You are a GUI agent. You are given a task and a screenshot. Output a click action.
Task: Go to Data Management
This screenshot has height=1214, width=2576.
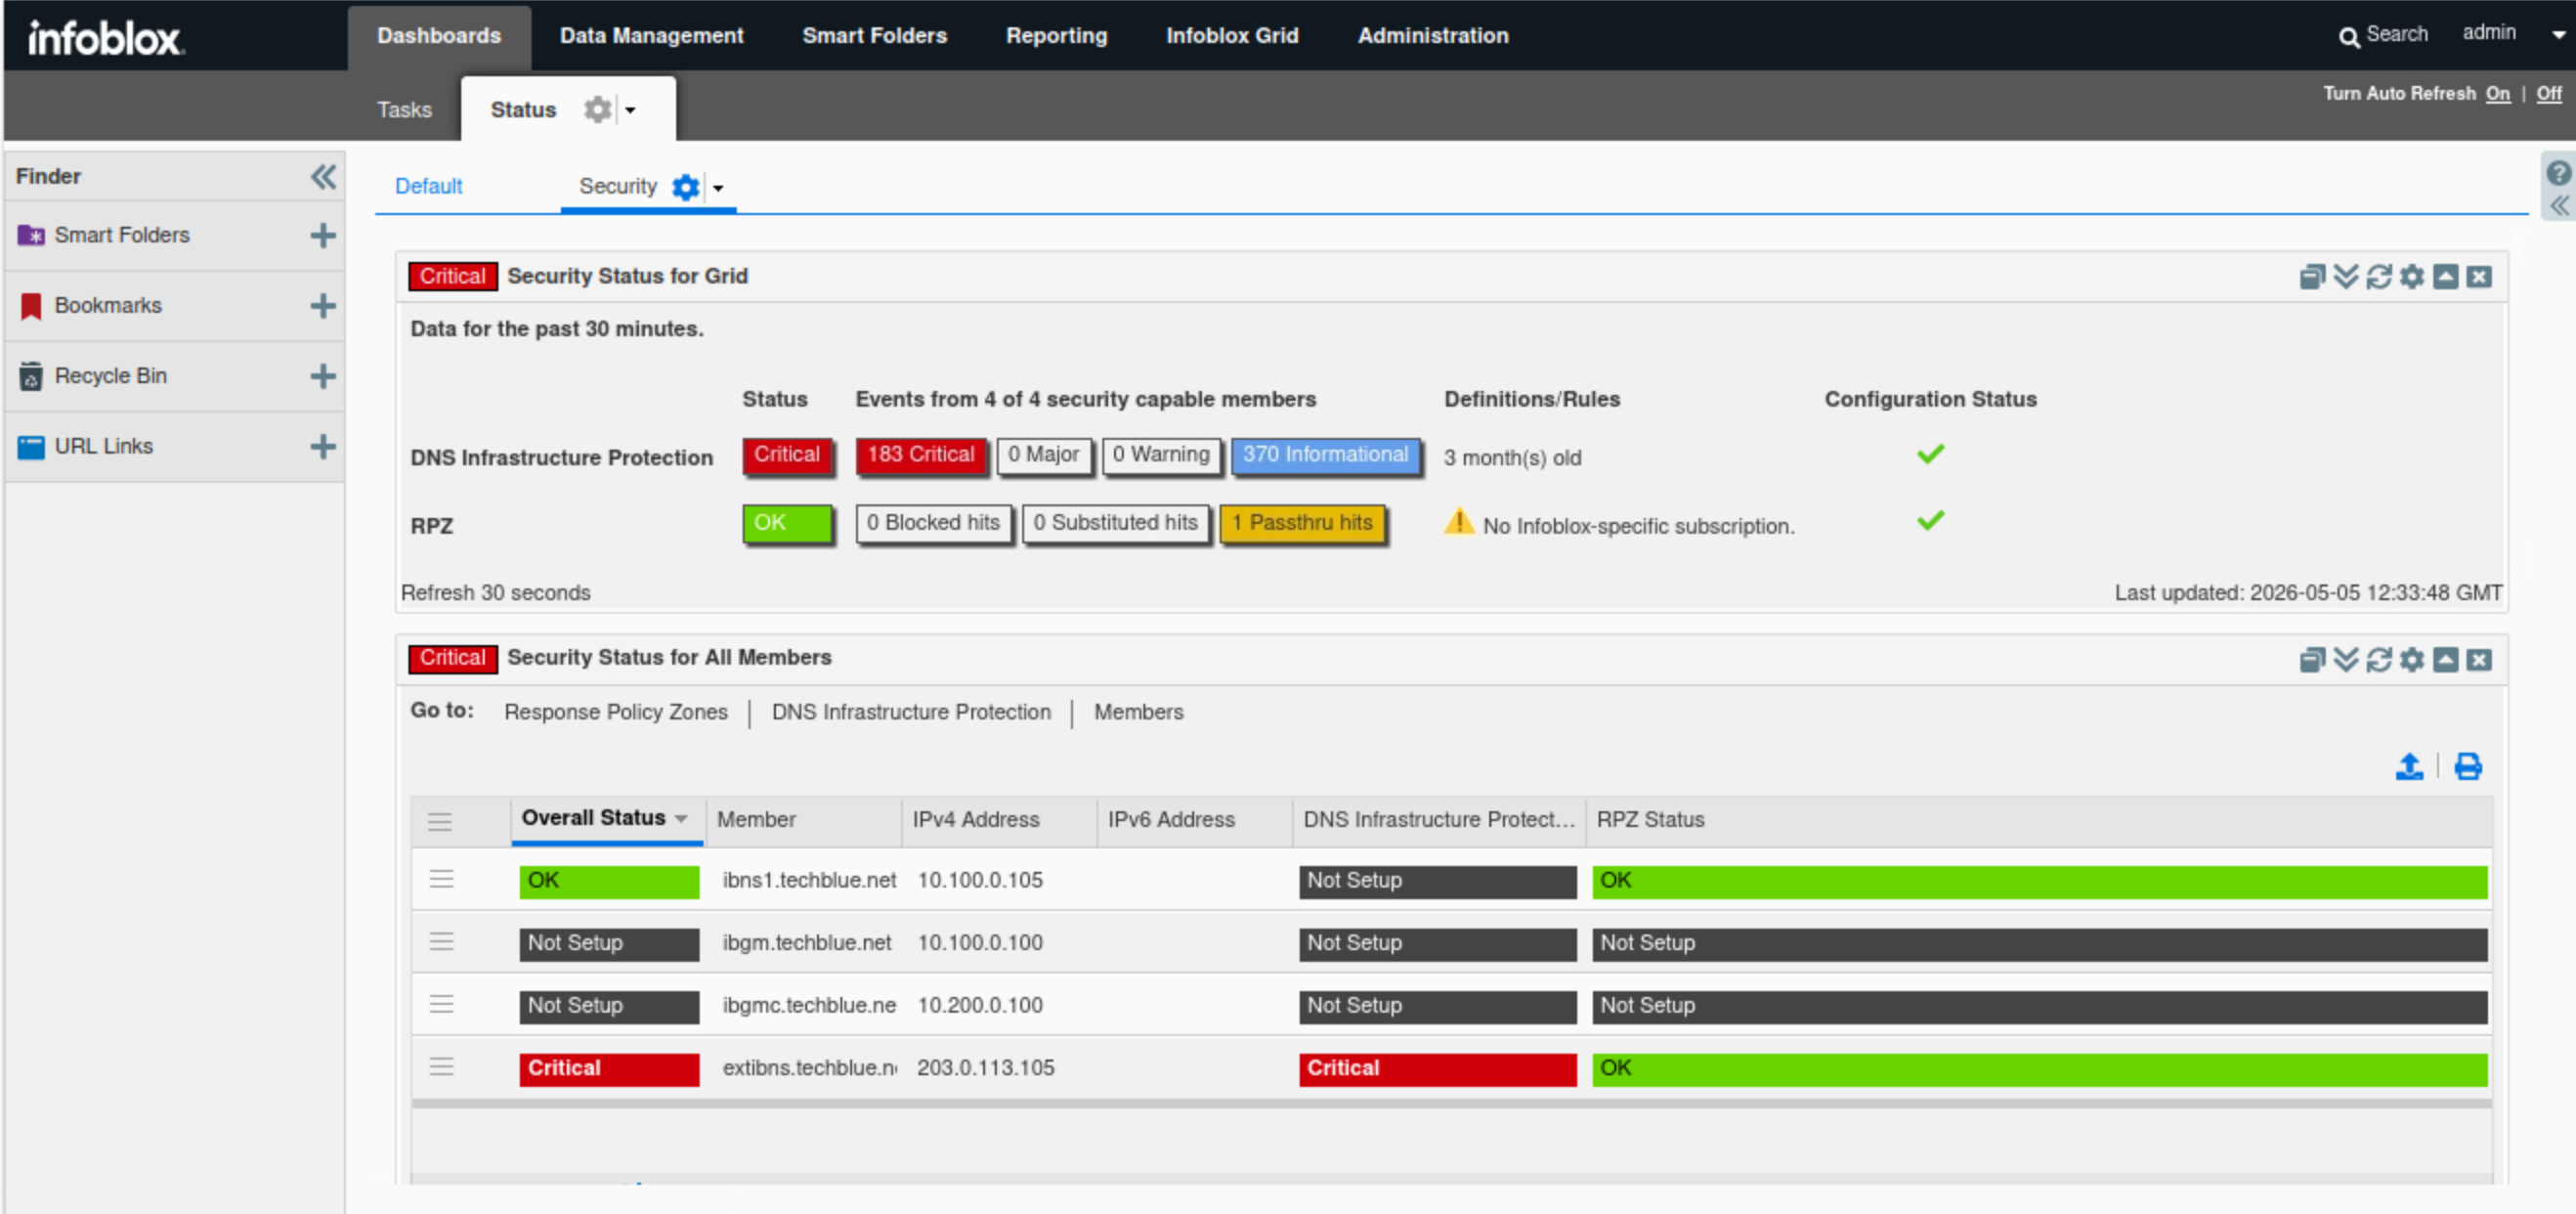652,36
